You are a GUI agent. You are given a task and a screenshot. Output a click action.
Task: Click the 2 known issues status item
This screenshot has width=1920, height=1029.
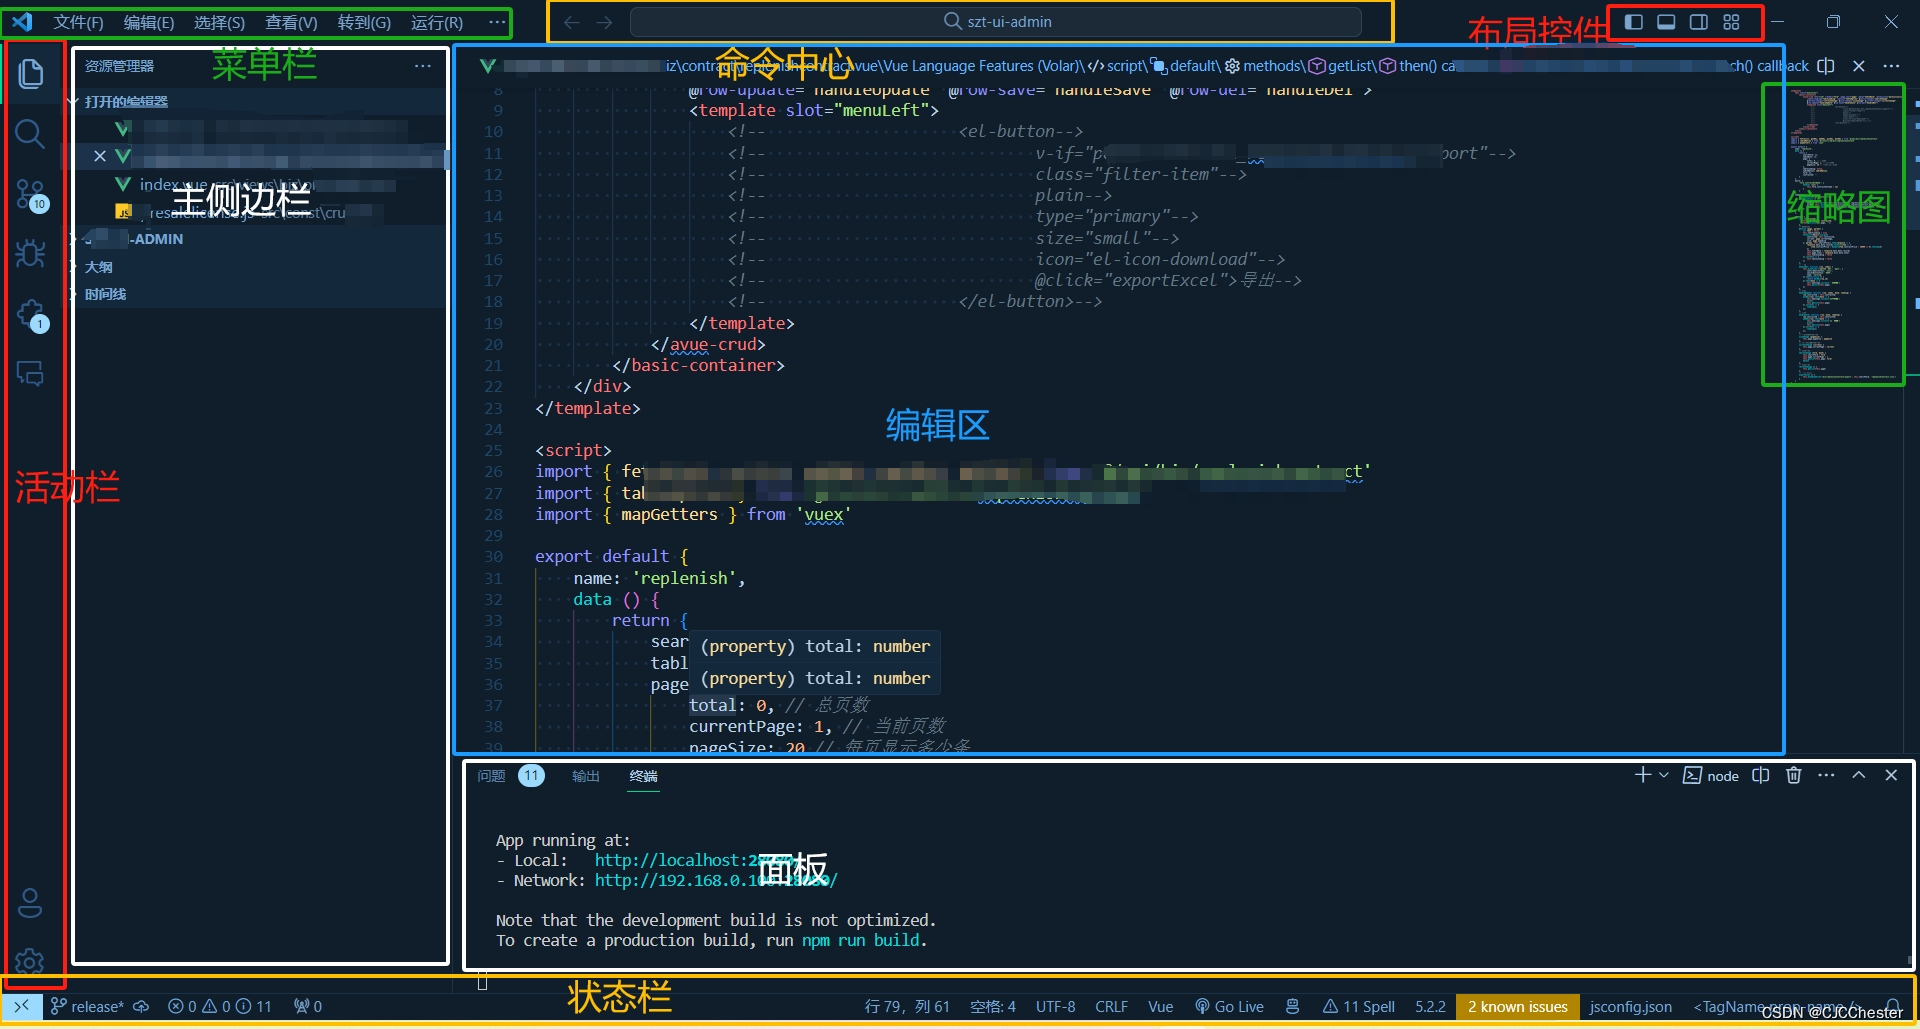pos(1517,1007)
